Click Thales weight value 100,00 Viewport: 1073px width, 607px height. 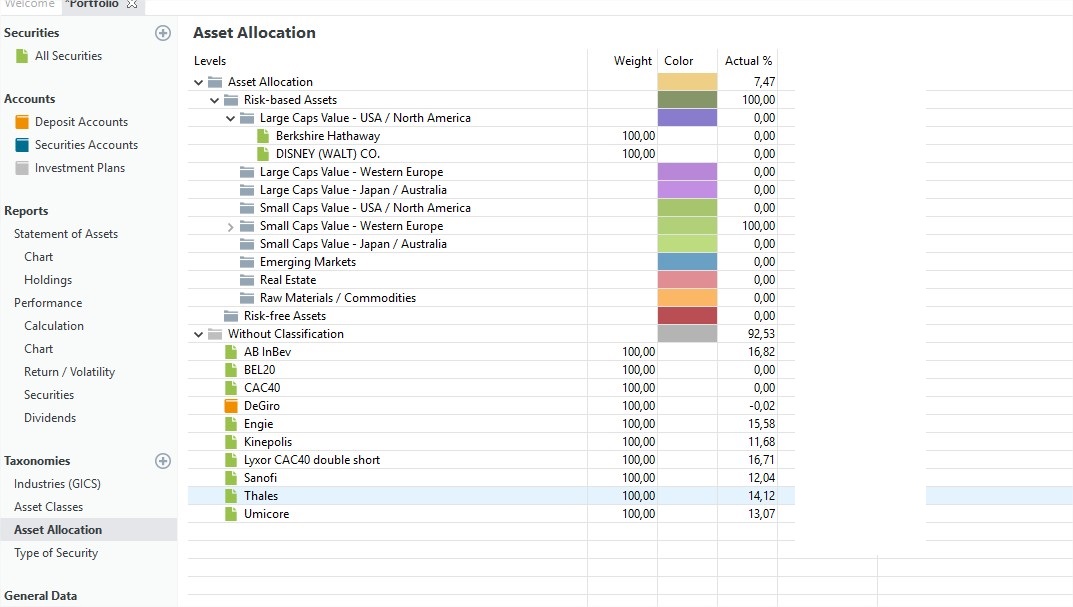638,496
